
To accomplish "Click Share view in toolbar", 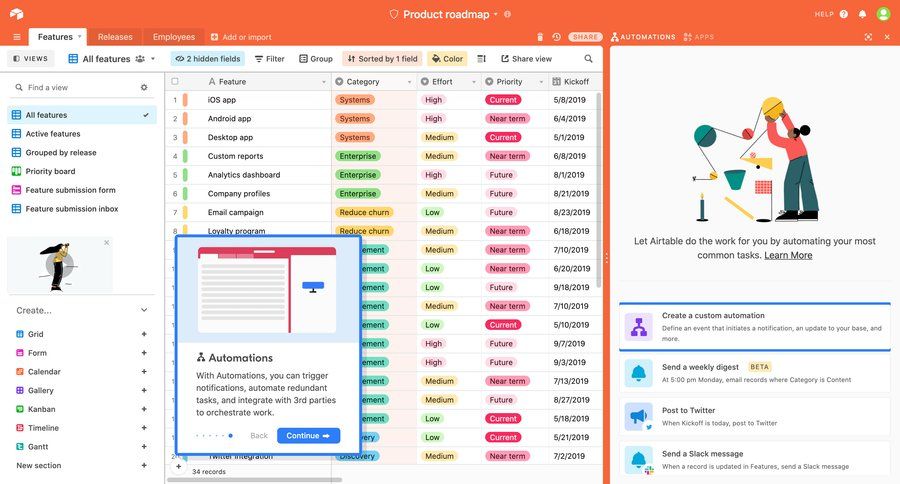I will tap(526, 59).
